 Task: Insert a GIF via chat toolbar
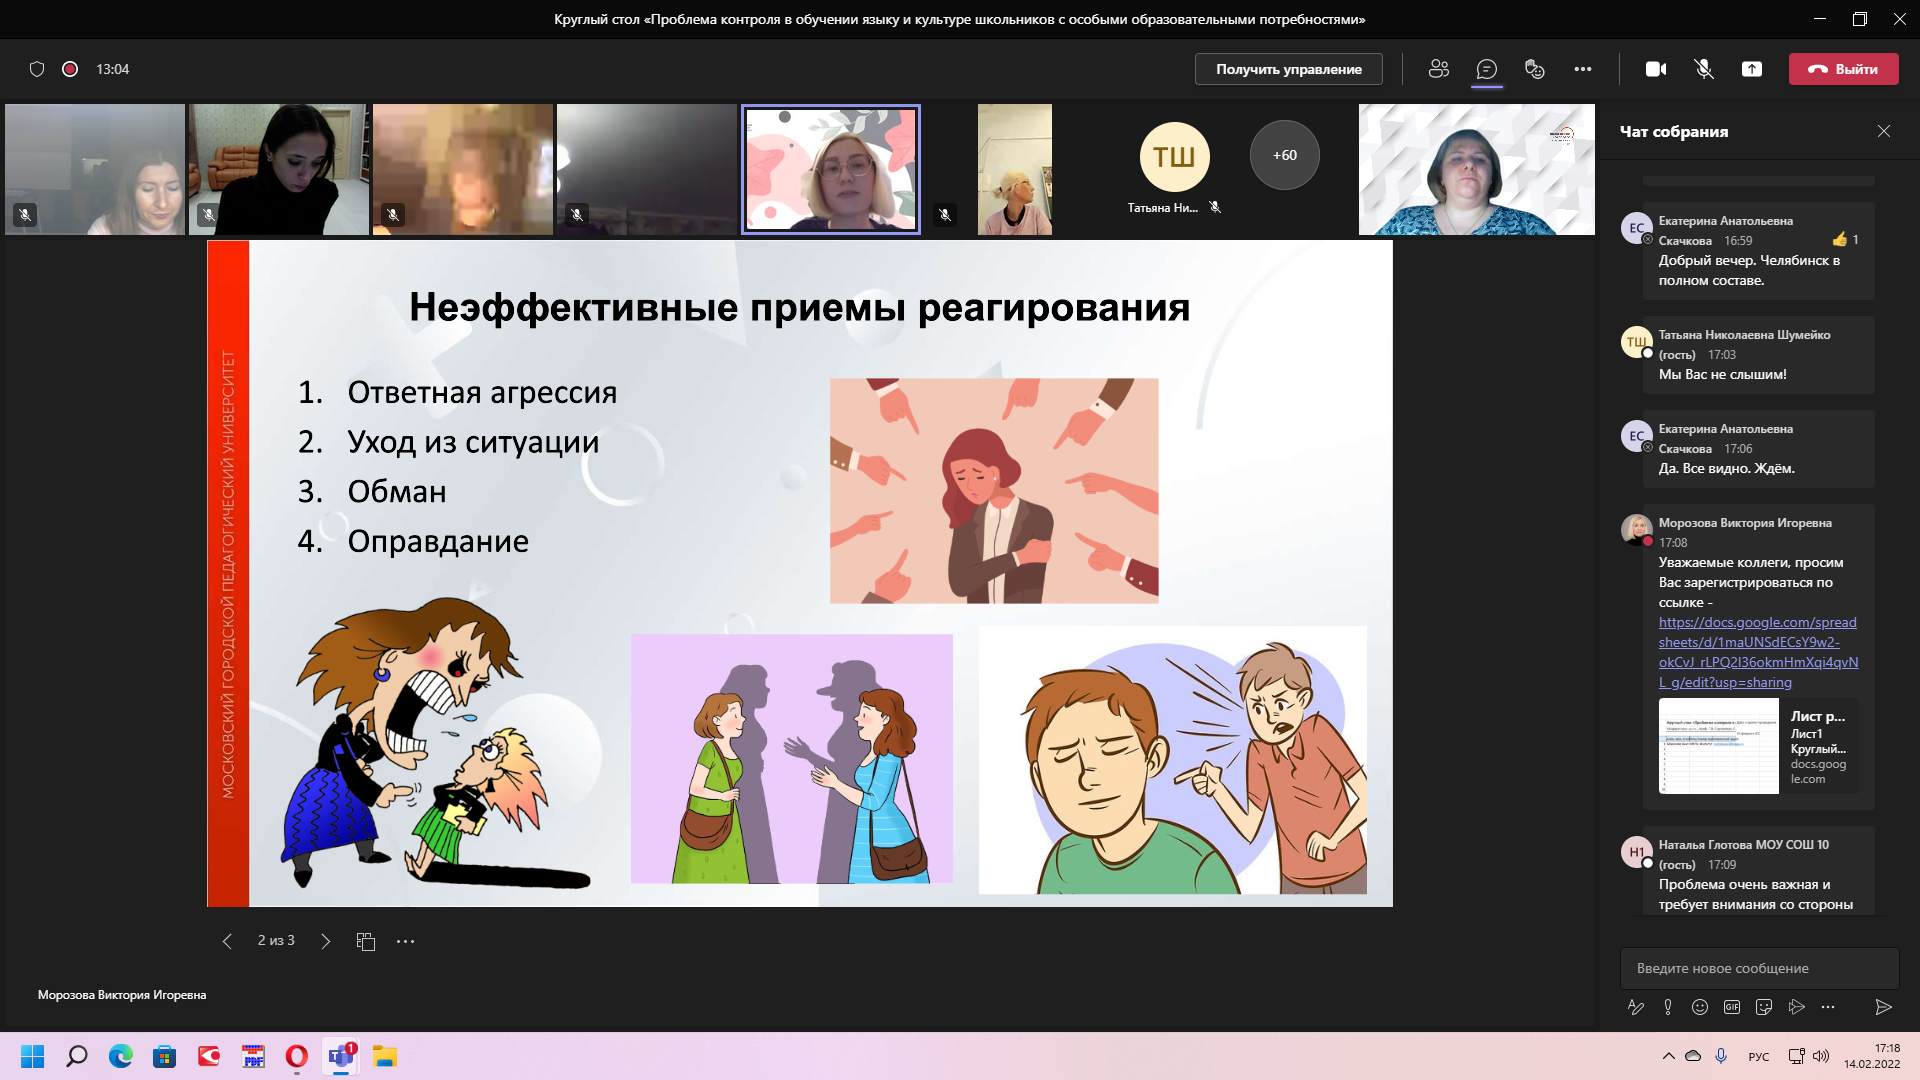[1732, 1007]
